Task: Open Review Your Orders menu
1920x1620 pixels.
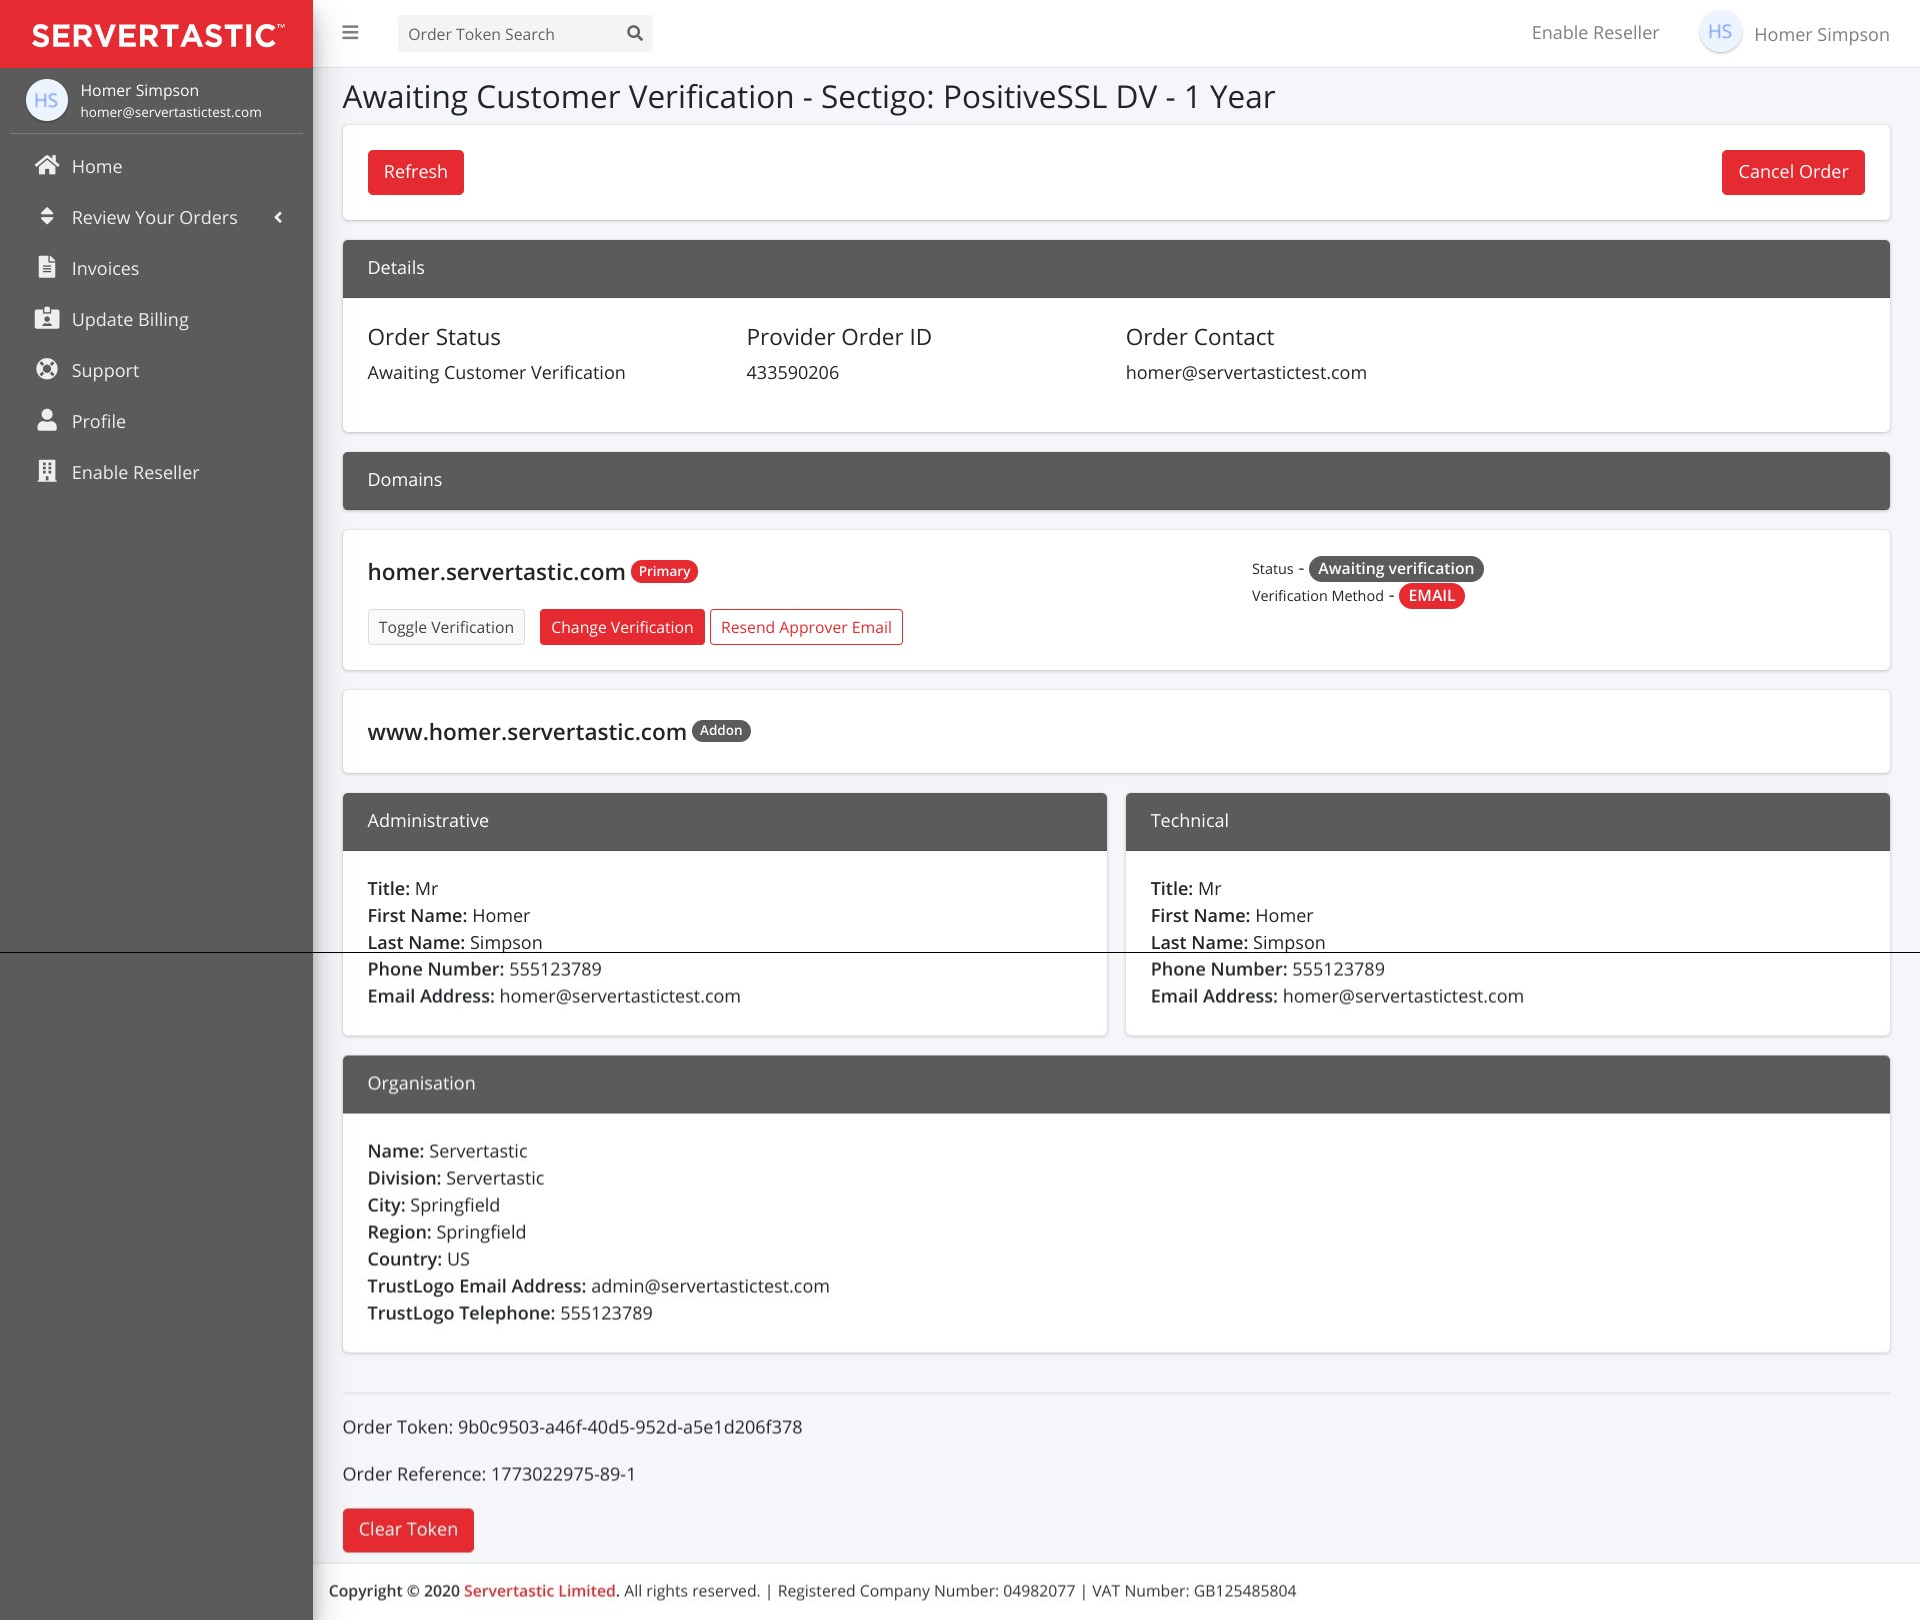Action: coord(154,217)
